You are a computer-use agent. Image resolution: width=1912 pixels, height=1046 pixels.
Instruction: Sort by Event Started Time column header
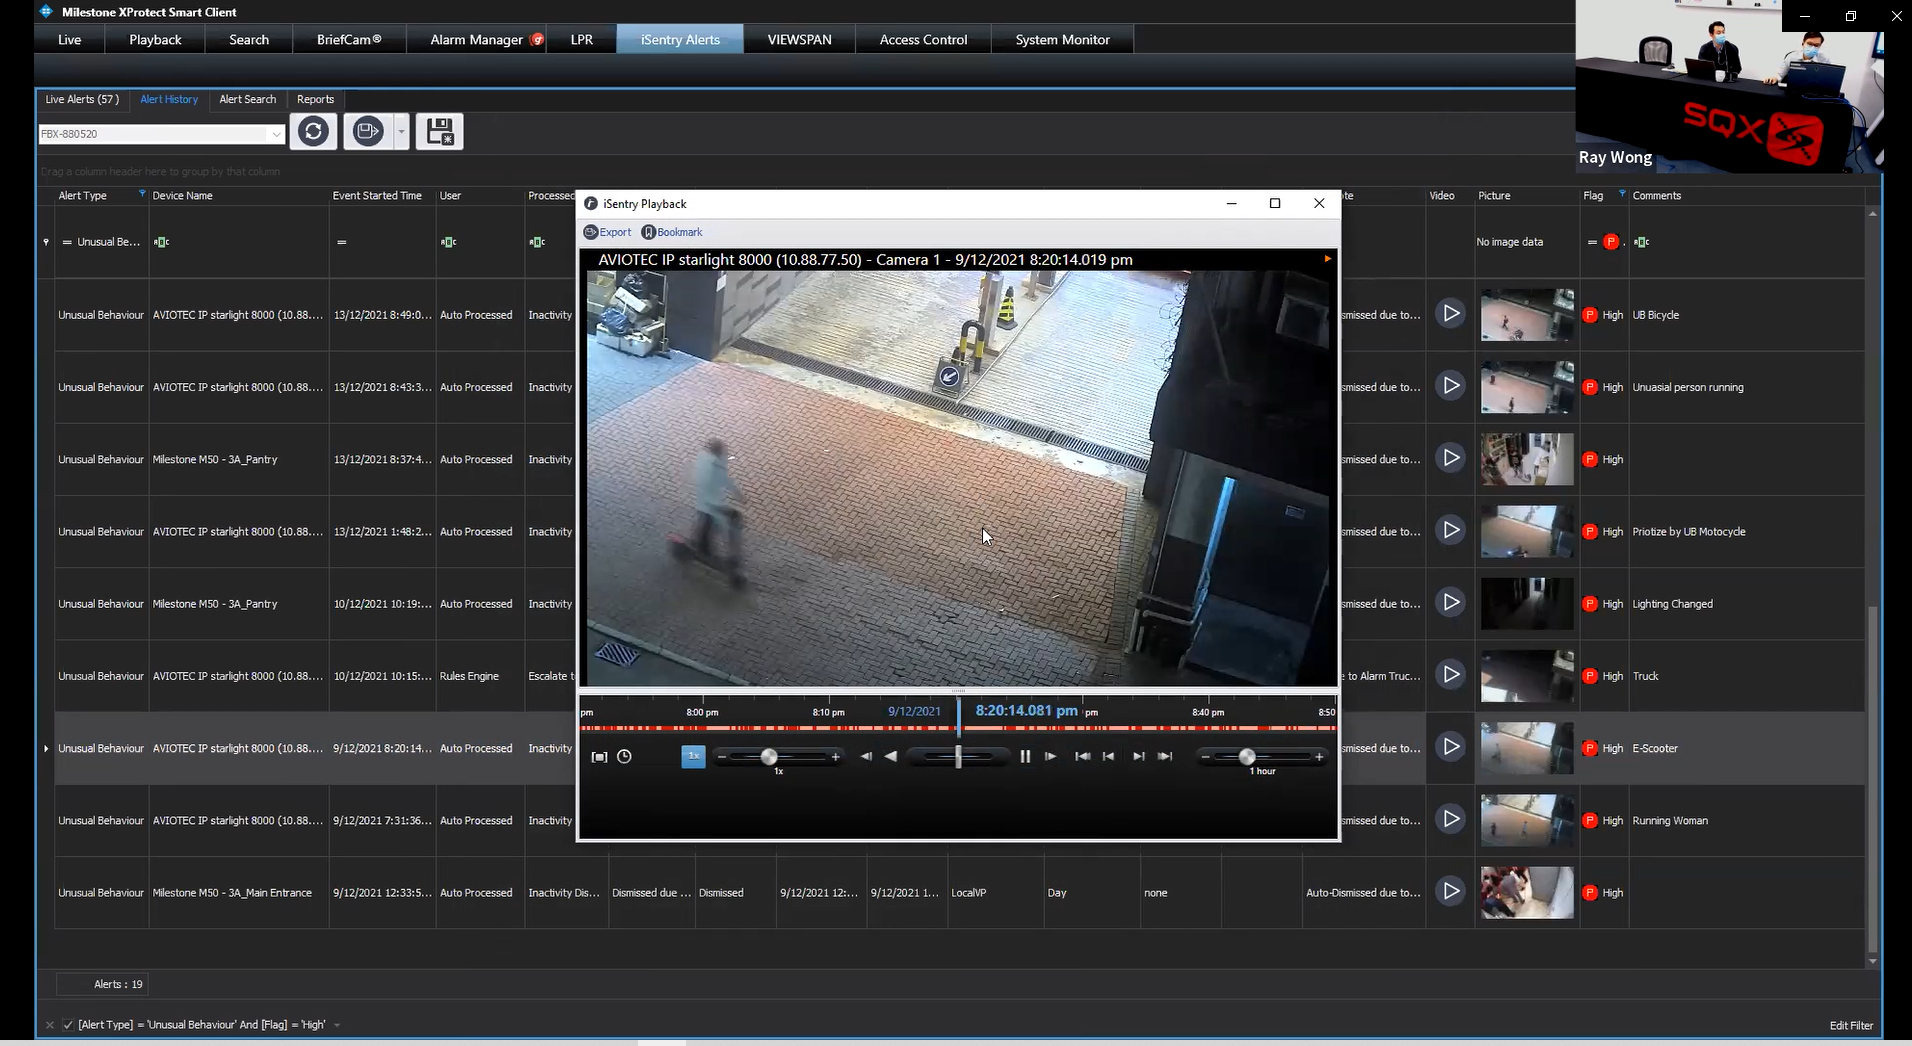(x=377, y=196)
